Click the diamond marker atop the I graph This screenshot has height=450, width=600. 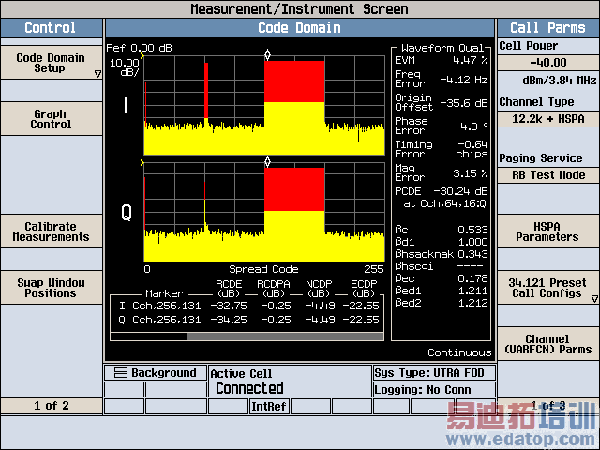tap(267, 55)
